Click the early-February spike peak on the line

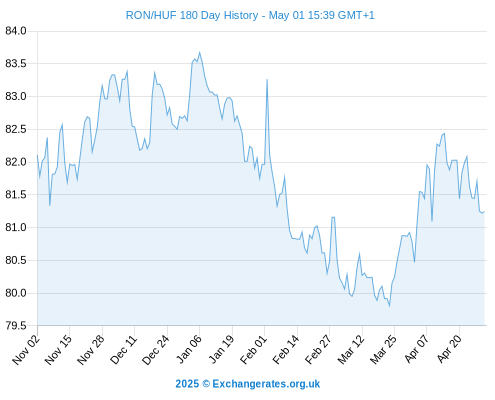pos(267,79)
